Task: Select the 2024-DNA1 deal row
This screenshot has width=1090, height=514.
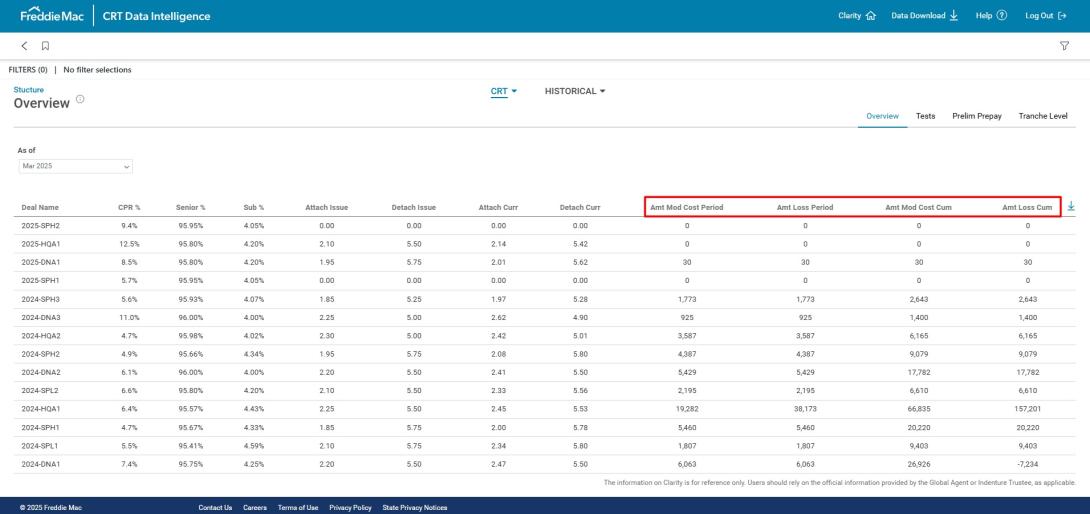Action: click(x=544, y=465)
